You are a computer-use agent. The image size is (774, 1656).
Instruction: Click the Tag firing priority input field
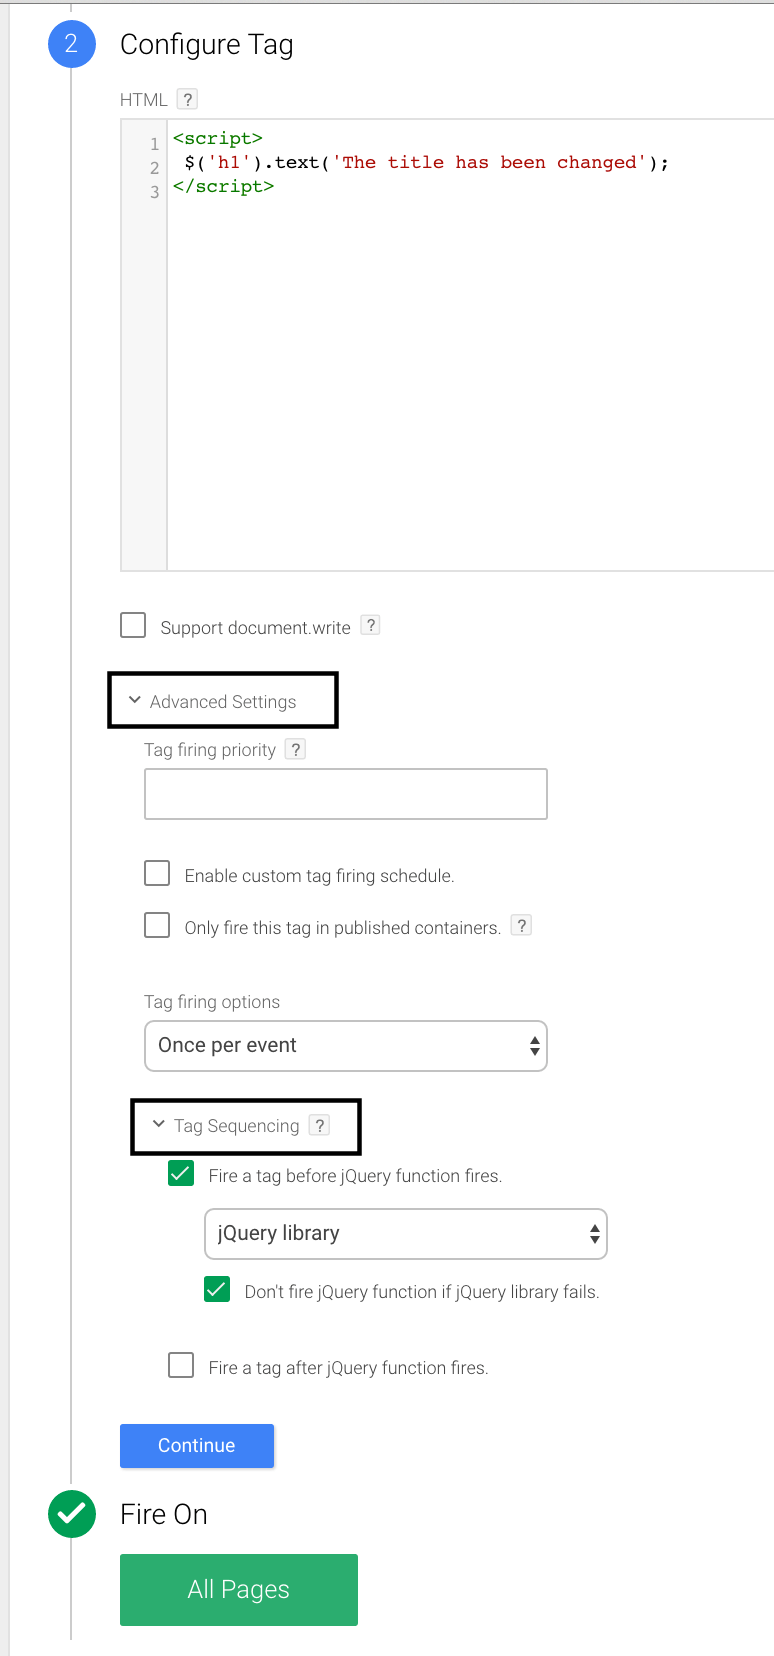coord(346,794)
